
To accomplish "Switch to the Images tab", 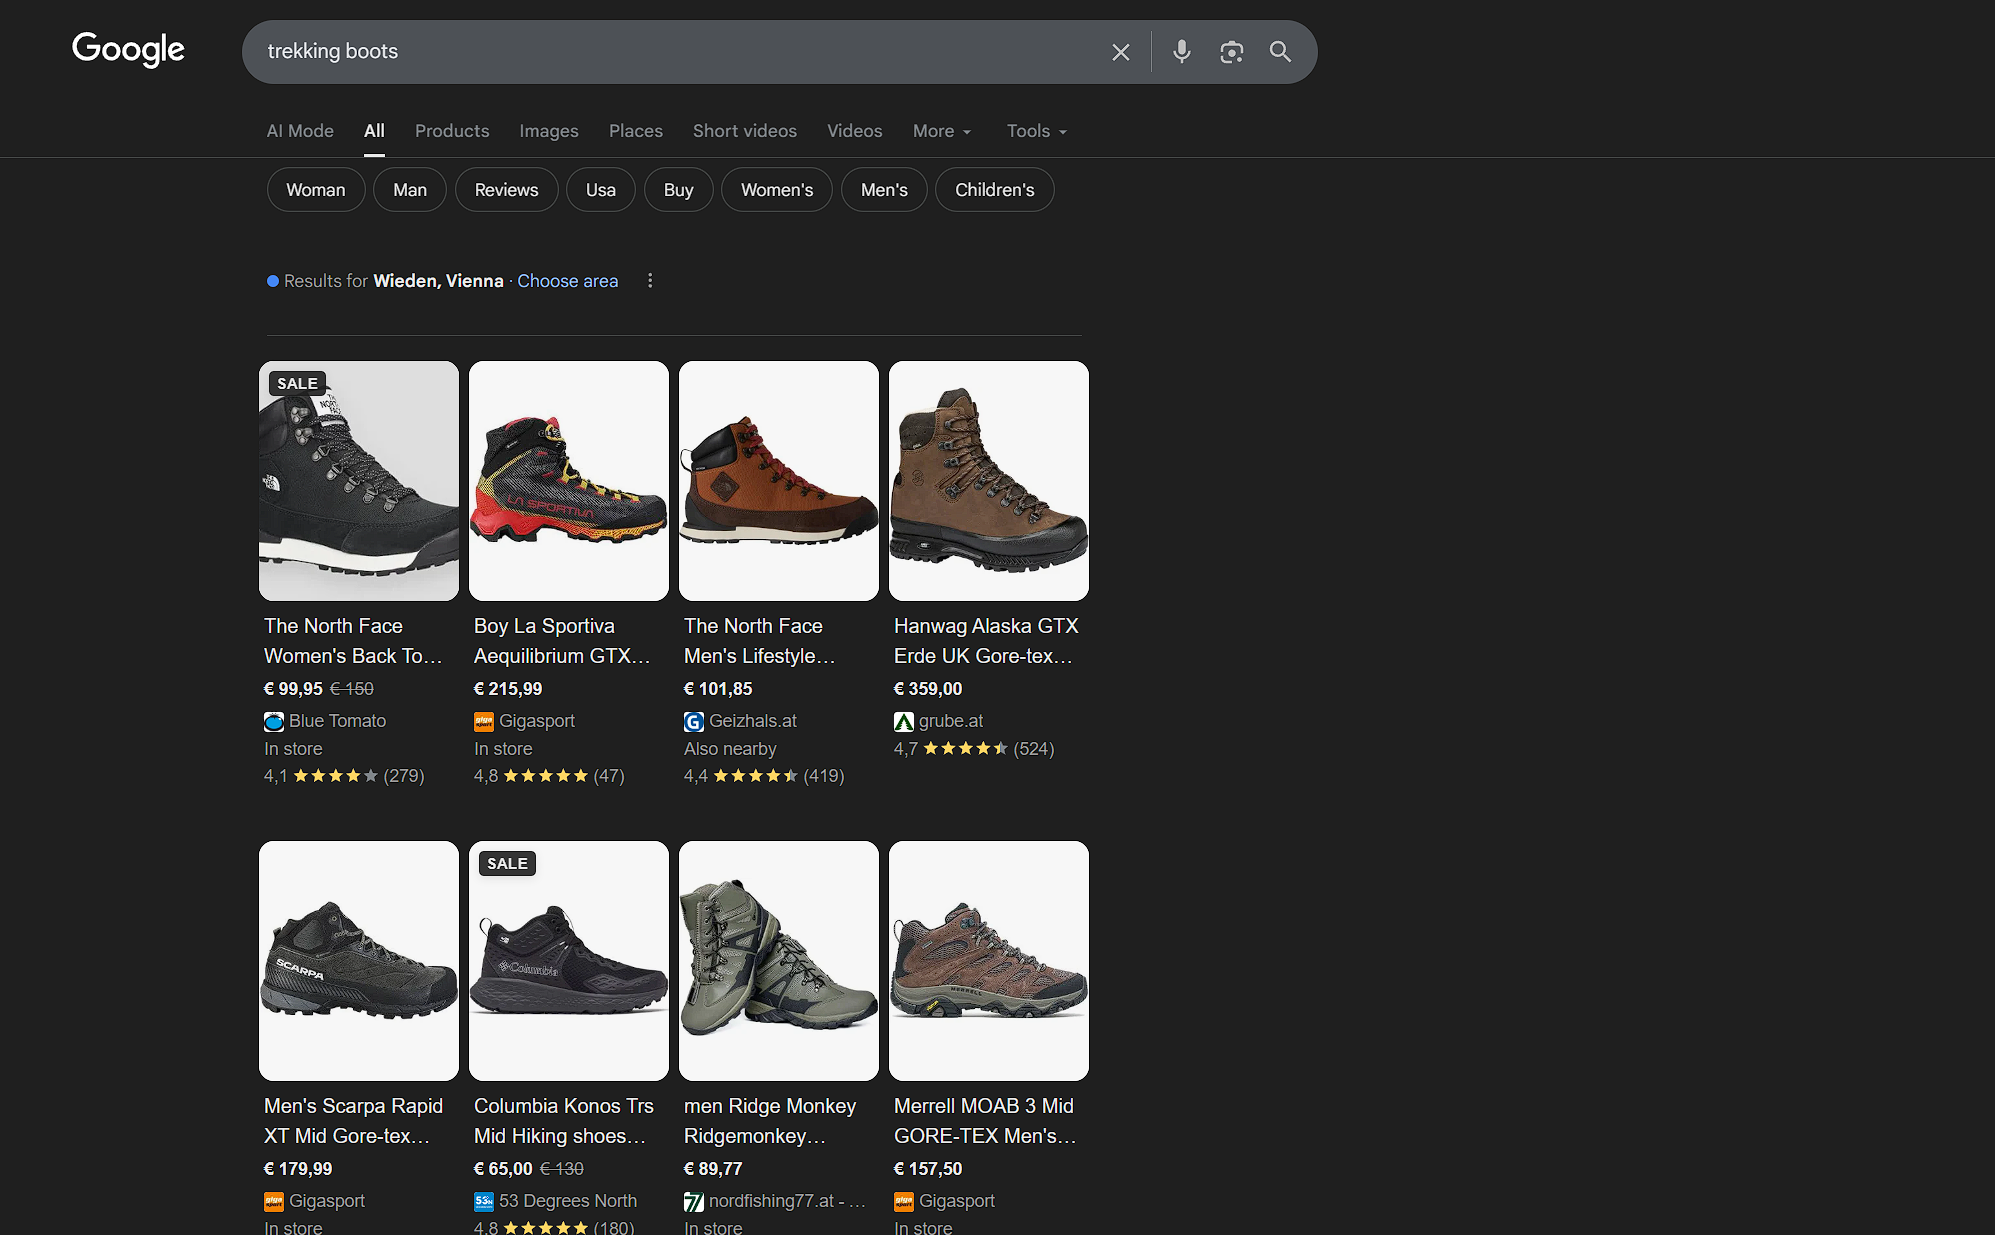I will point(548,131).
